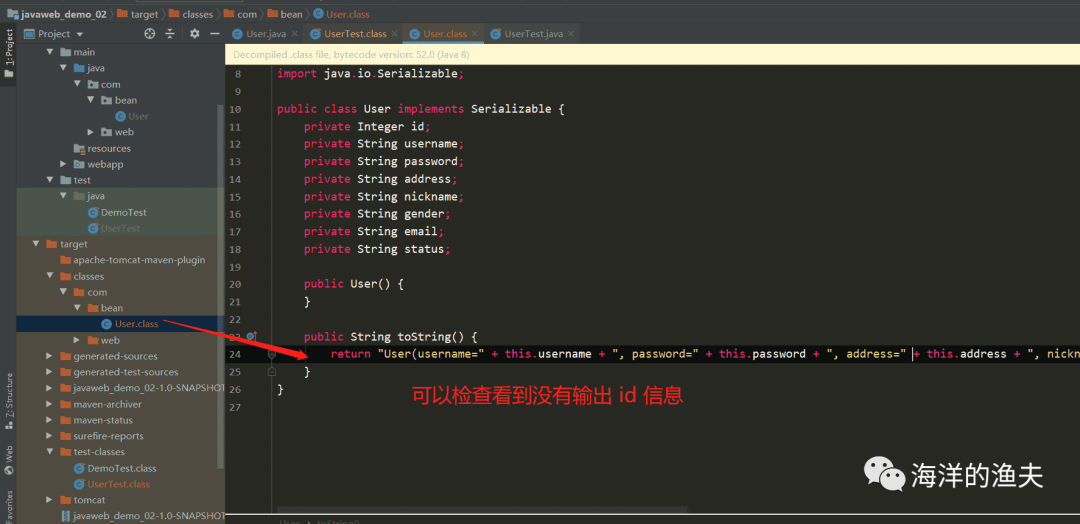The image size is (1080, 524).
Task: Click the decompiled .class file notification bar
Action: 652,54
